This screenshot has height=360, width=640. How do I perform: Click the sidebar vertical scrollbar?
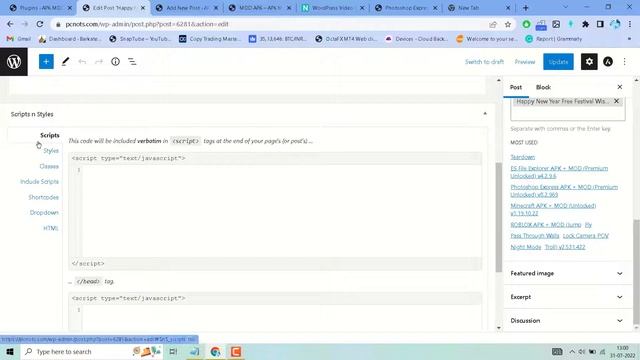pos(636,273)
